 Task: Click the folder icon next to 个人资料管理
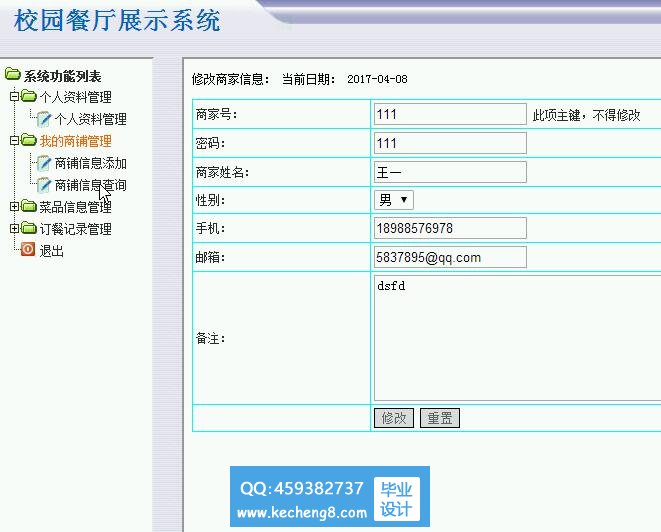pyautogui.click(x=29, y=96)
